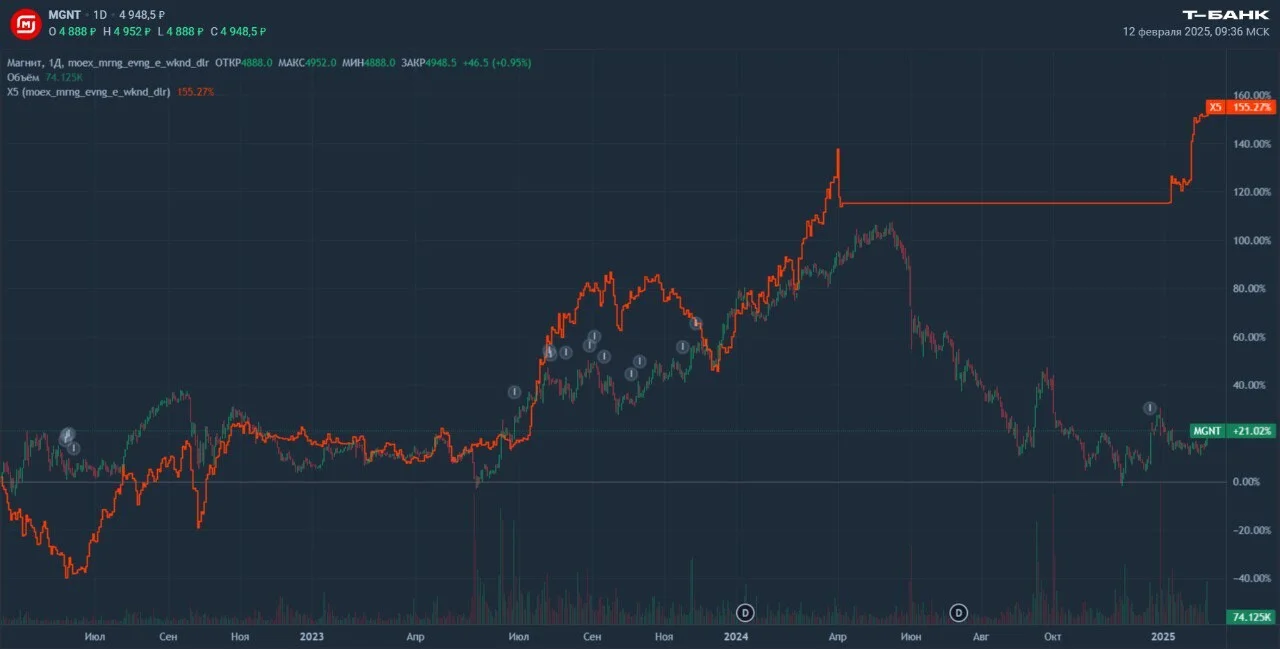Click the 1D interval label in header
This screenshot has width=1280, height=649.
pyautogui.click(x=100, y=15)
